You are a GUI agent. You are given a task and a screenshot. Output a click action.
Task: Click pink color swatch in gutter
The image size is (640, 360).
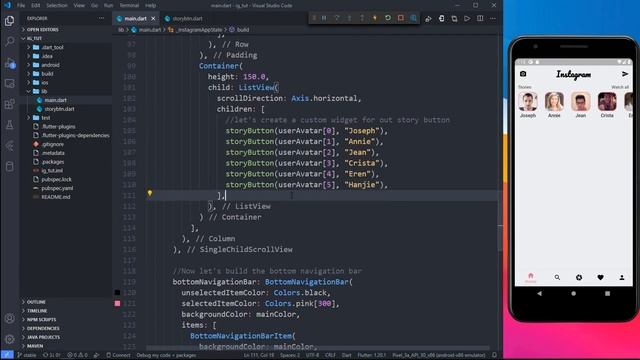coord(117,303)
